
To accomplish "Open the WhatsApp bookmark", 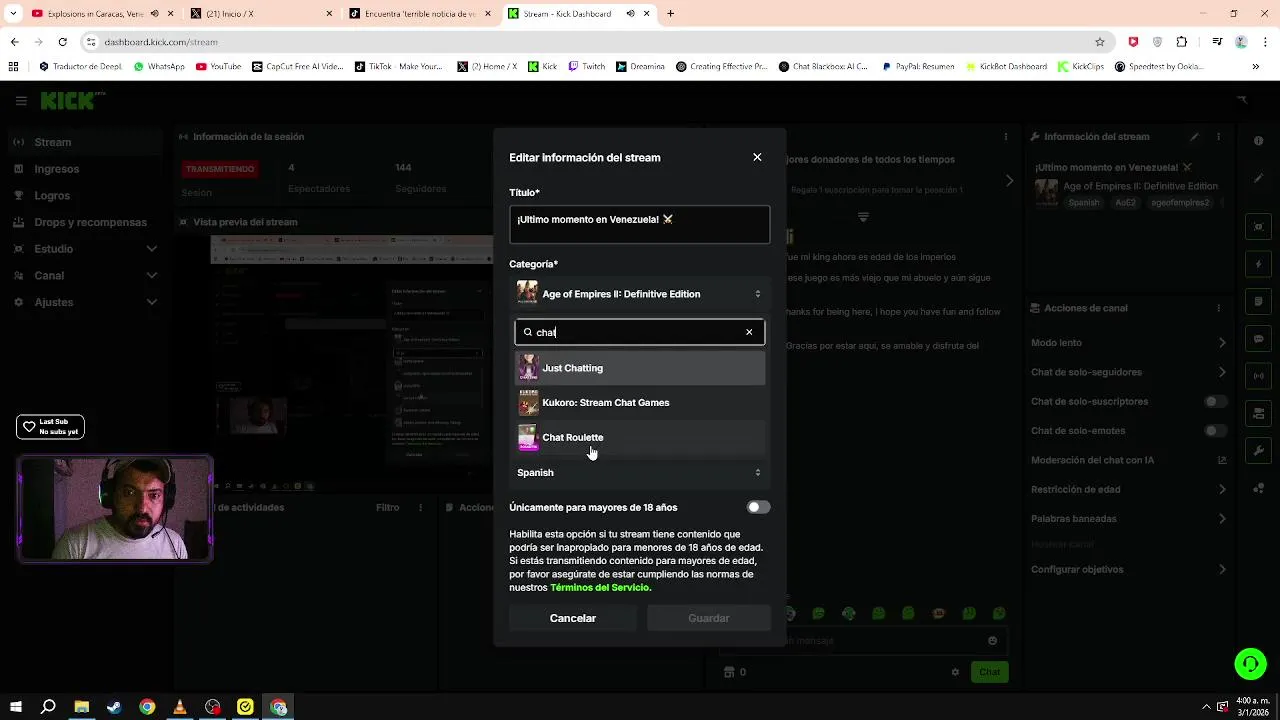I will 158,67.
